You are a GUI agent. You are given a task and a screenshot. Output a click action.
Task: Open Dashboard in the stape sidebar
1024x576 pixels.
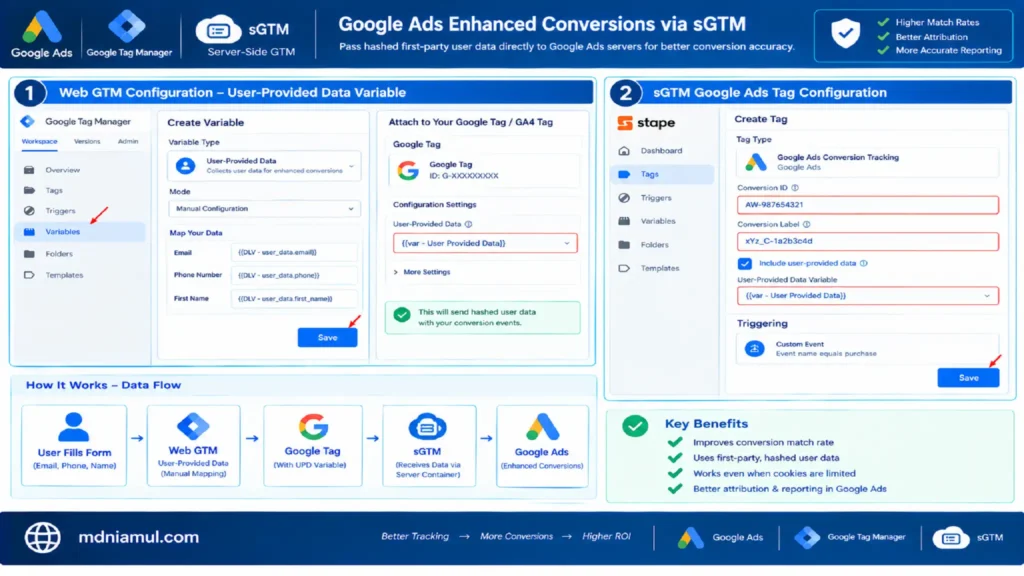[x=662, y=151]
